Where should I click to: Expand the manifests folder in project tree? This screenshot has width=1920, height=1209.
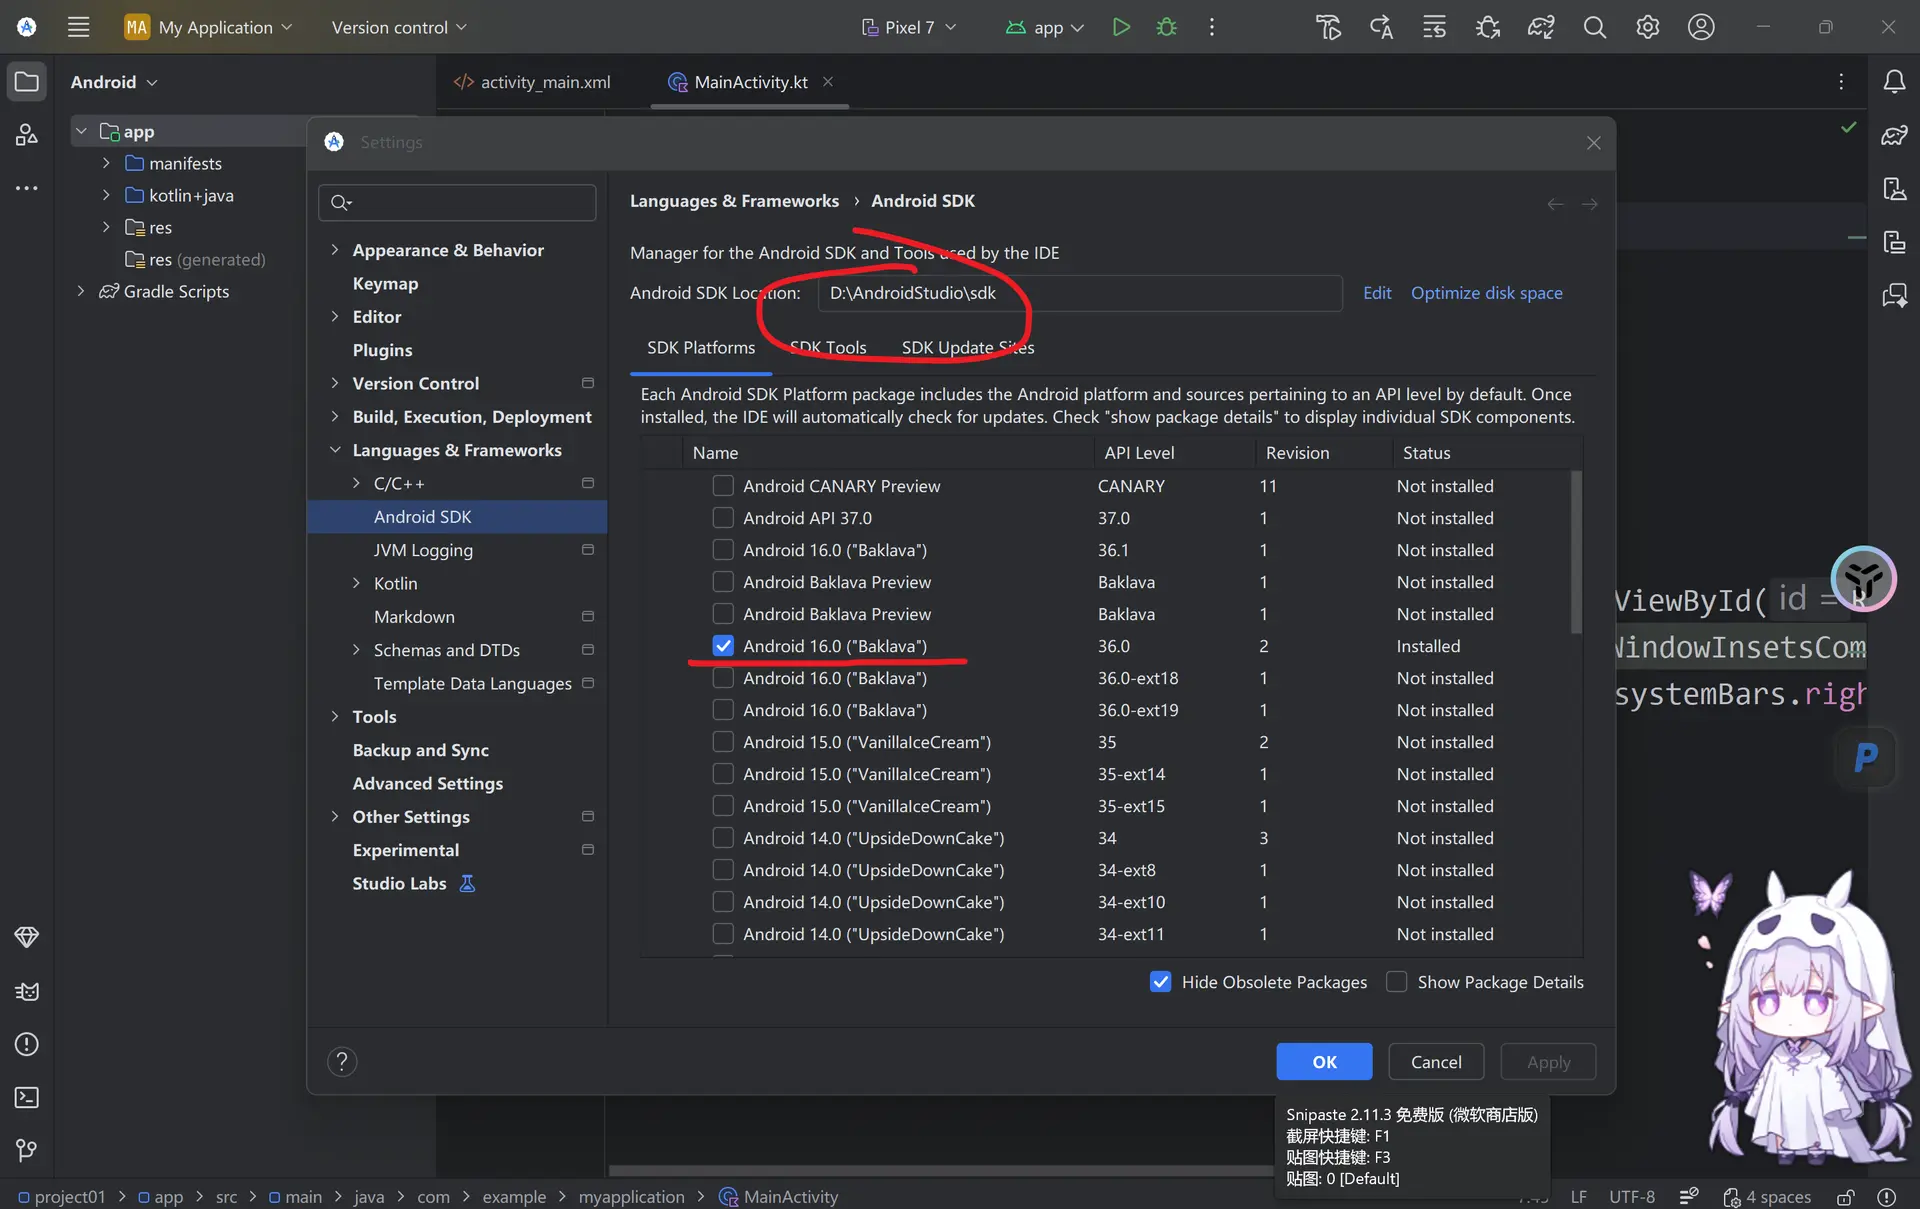pyautogui.click(x=106, y=163)
